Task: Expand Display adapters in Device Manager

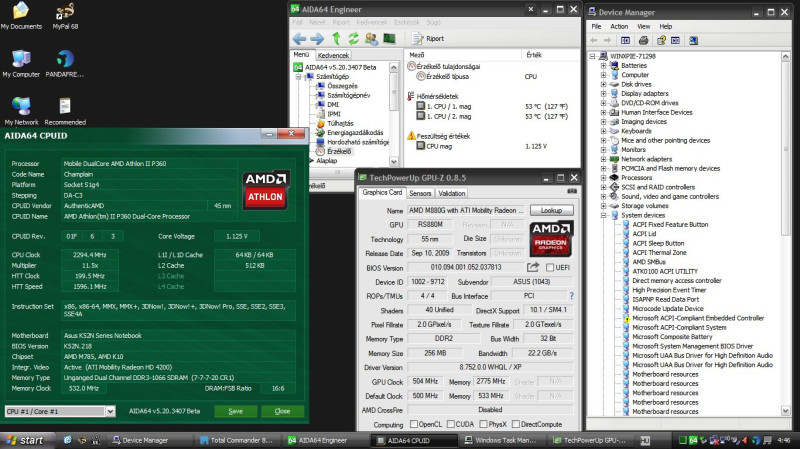Action: [603, 93]
